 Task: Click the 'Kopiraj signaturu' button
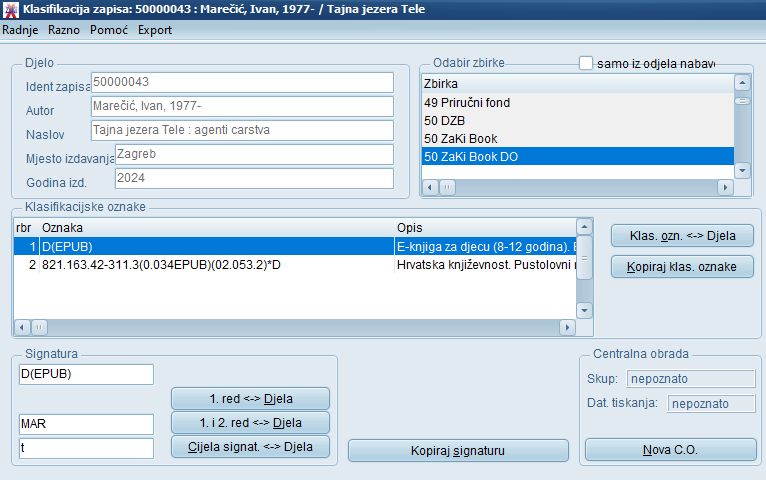pyautogui.click(x=458, y=450)
